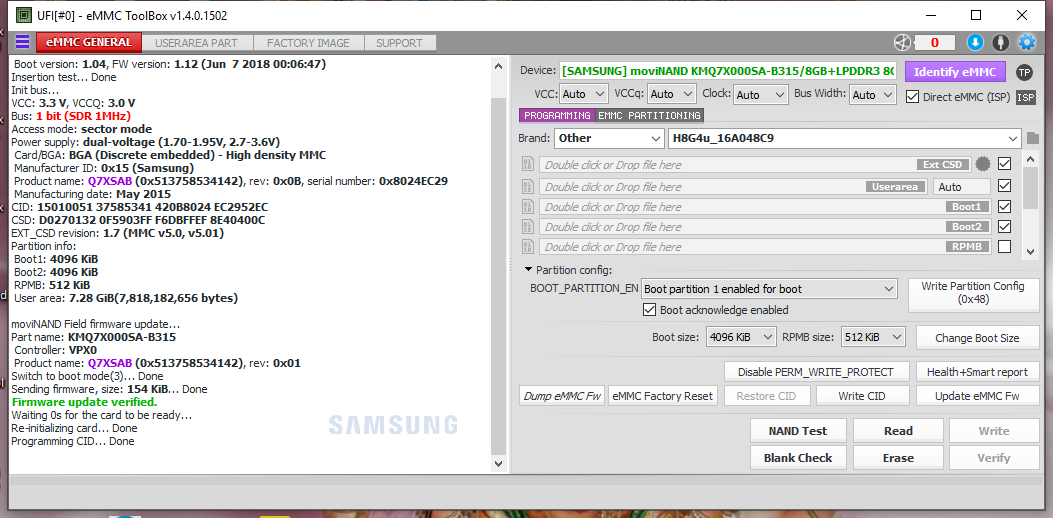Image resolution: width=1053 pixels, height=518 pixels.
Task: Open the purple hamburger menu
Action: pyautogui.click(x=22, y=42)
